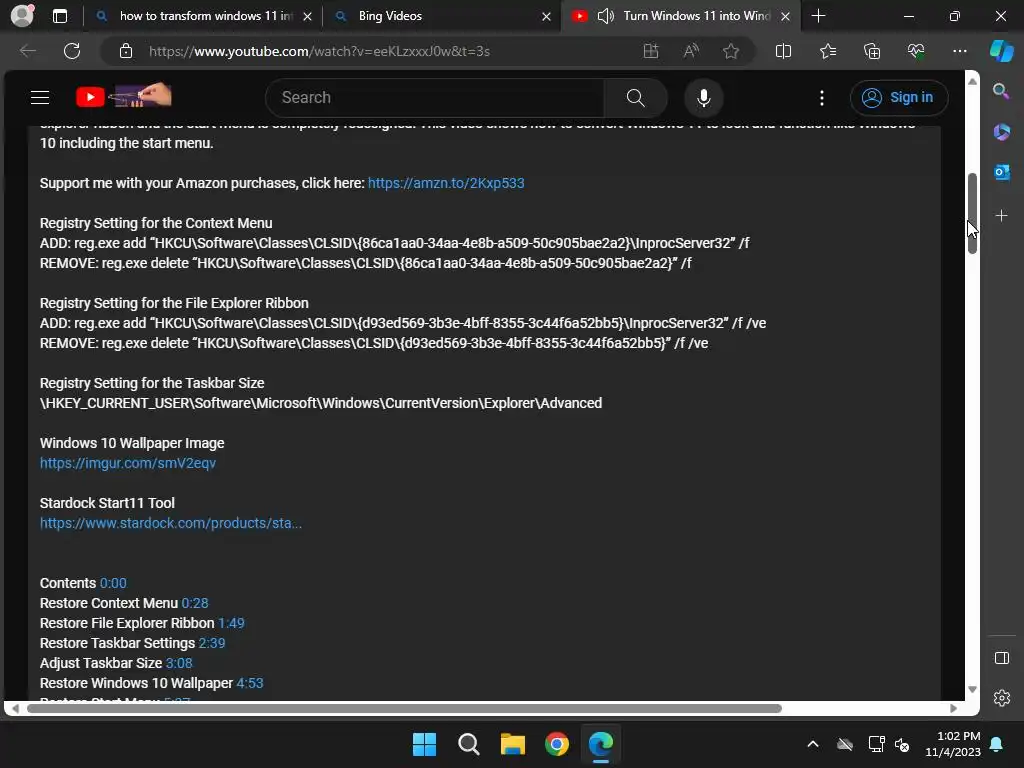Screen dimensions: 1024x768
Task: Add this page to favorites star
Action: point(731,51)
